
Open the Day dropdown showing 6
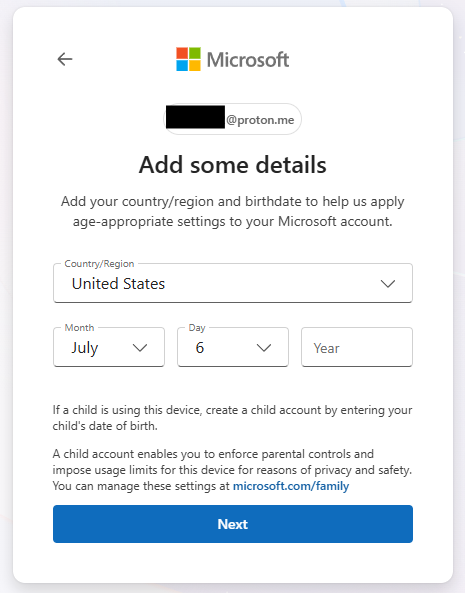(233, 347)
